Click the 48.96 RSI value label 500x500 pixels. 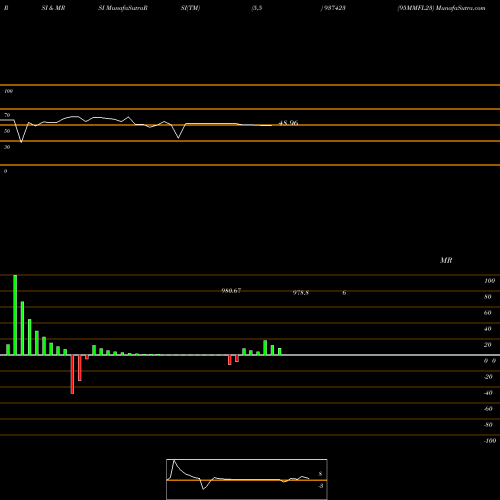(x=289, y=123)
